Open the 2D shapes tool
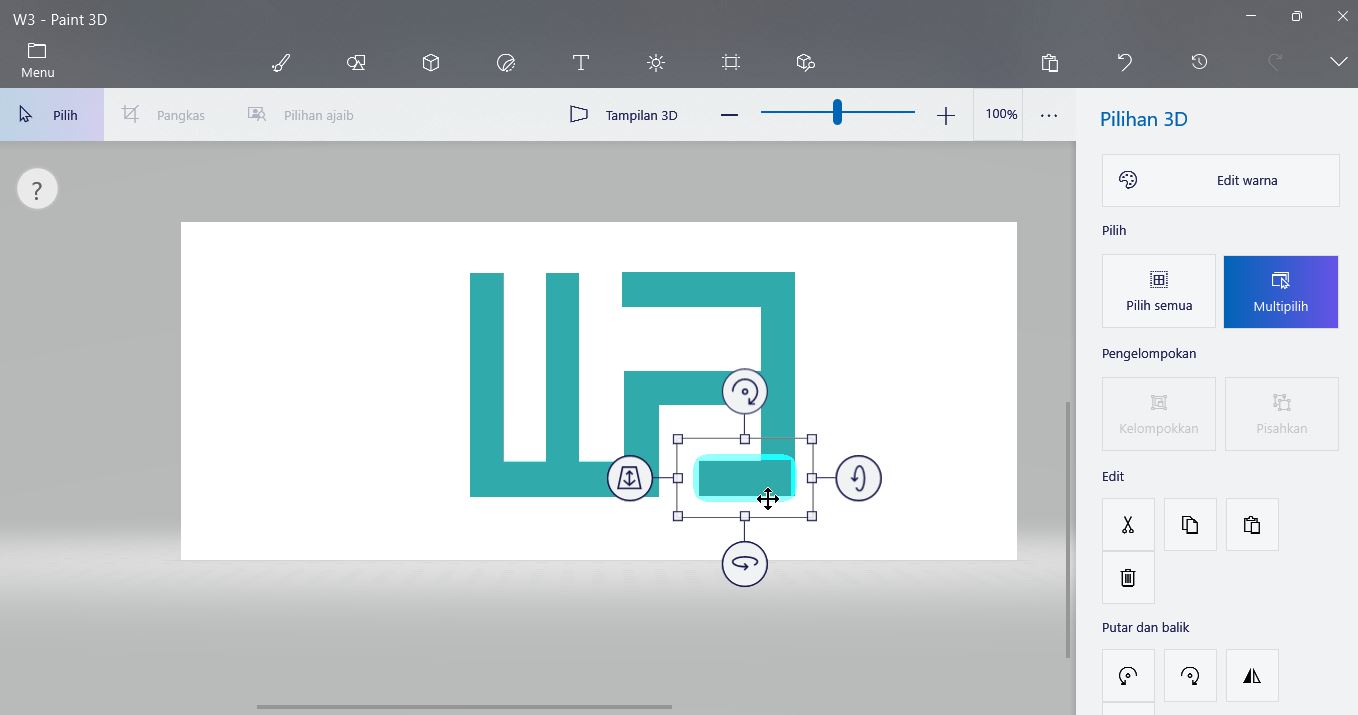 pyautogui.click(x=356, y=62)
